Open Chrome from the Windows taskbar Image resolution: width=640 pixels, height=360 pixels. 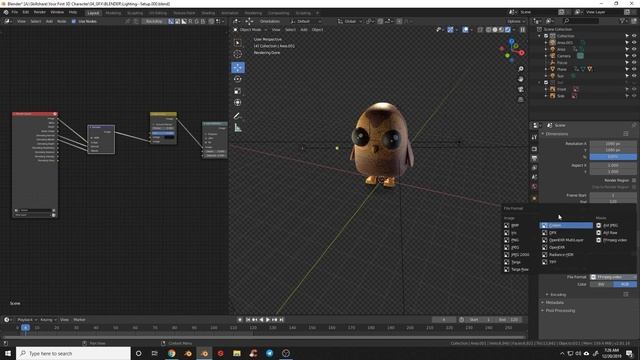(x=171, y=353)
